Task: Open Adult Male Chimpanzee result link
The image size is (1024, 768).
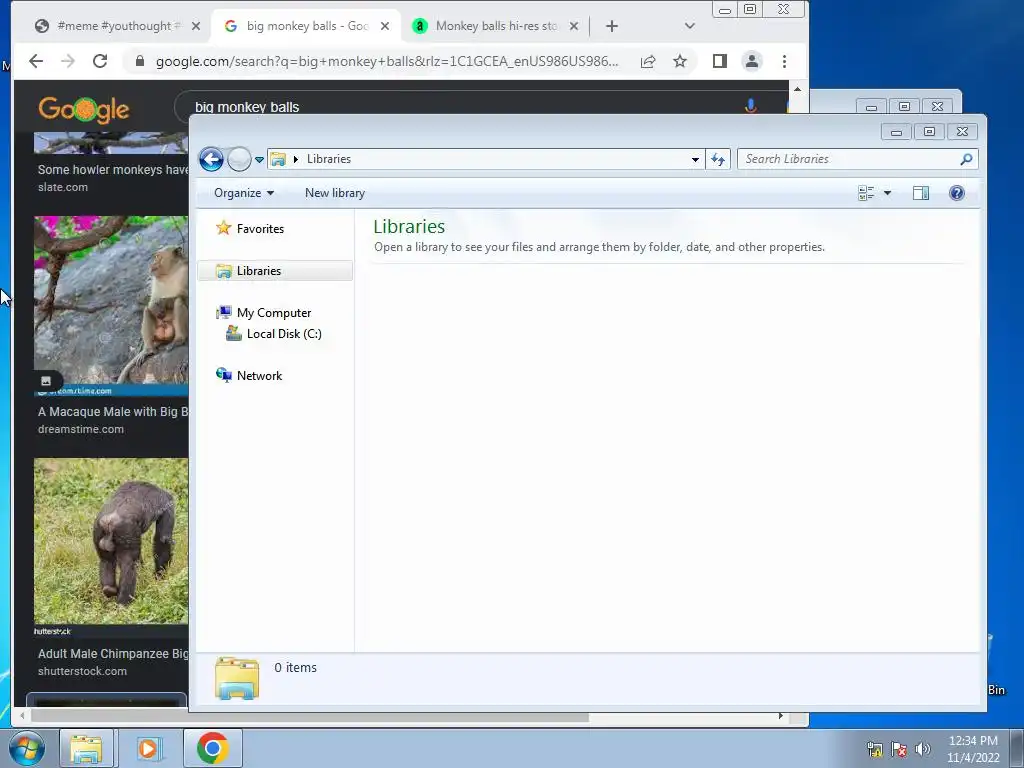Action: [113, 654]
